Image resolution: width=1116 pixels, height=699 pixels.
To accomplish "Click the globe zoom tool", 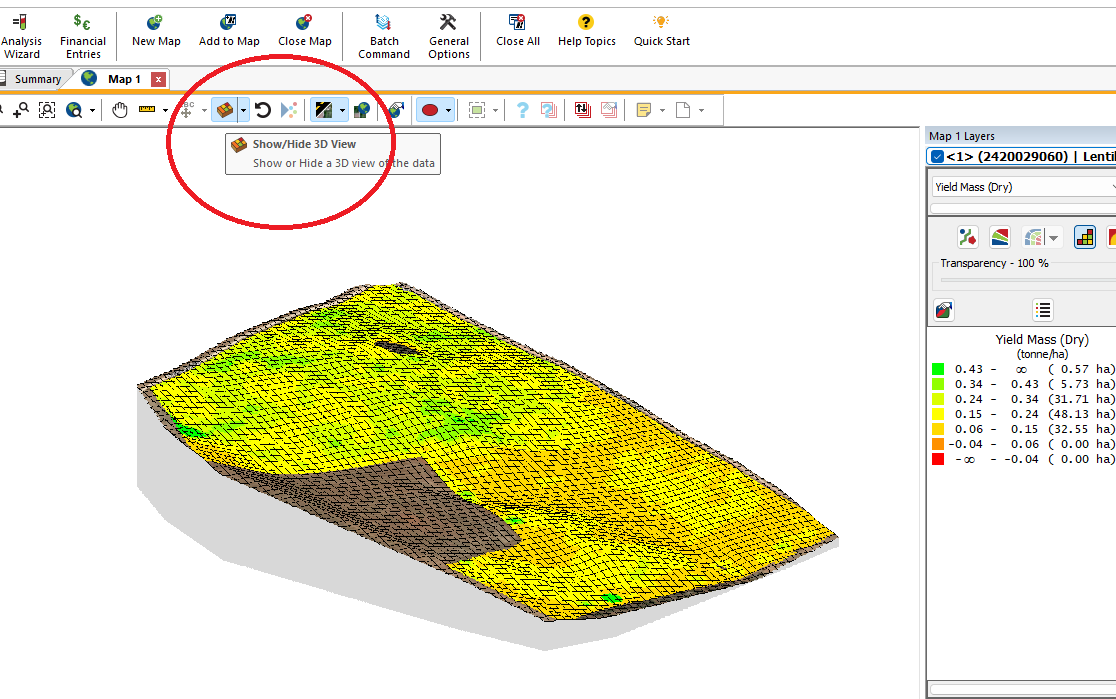I will pyautogui.click(x=74, y=110).
